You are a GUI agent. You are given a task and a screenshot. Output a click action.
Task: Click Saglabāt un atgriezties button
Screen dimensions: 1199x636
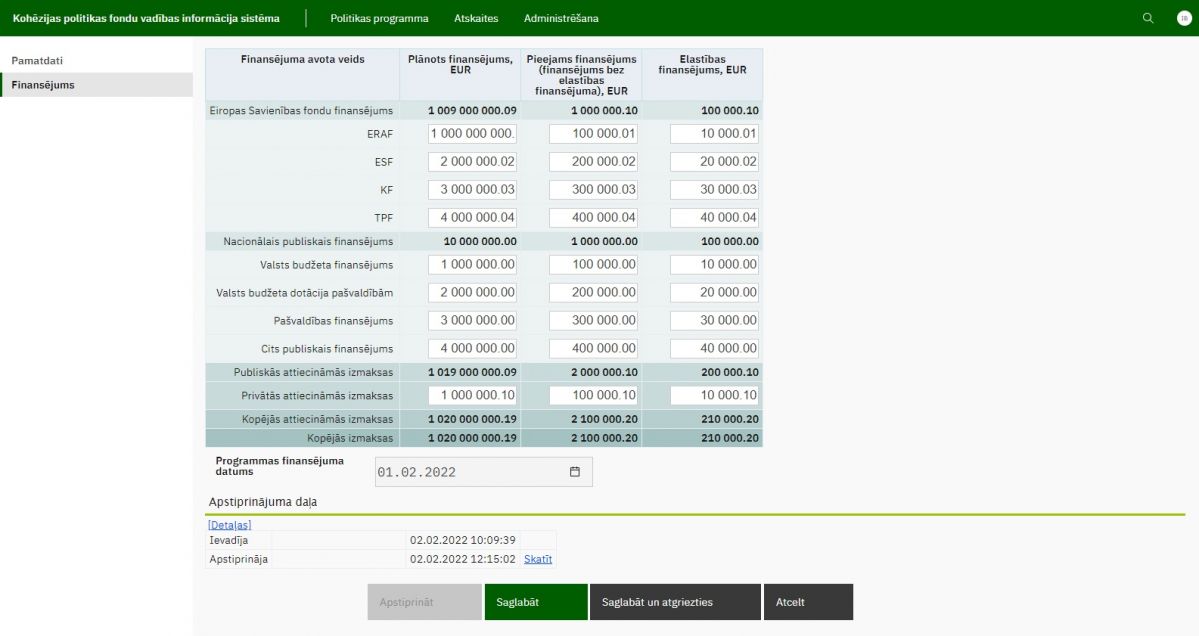[675, 602]
